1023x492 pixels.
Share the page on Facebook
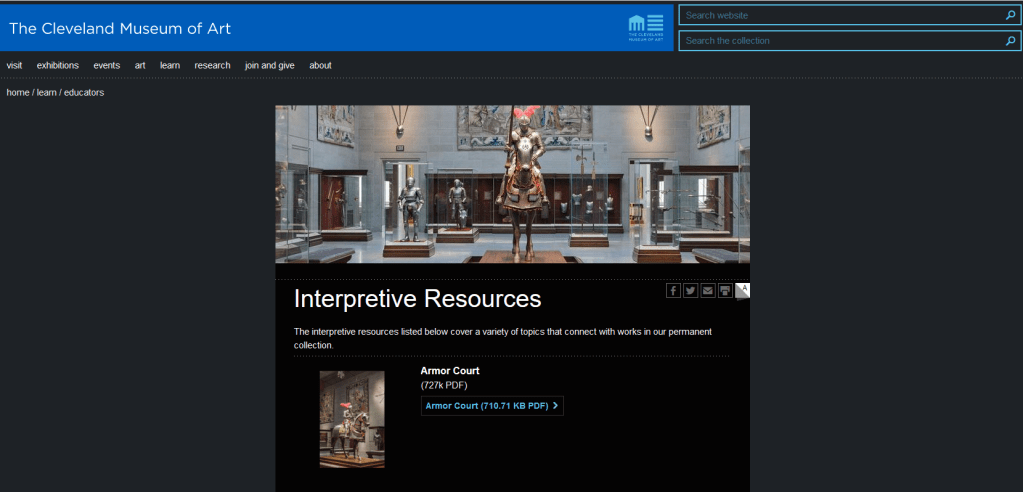pyautogui.click(x=673, y=291)
